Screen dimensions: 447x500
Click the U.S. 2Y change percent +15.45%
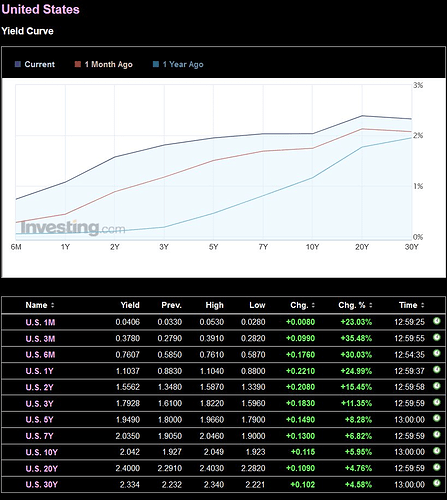[356, 387]
